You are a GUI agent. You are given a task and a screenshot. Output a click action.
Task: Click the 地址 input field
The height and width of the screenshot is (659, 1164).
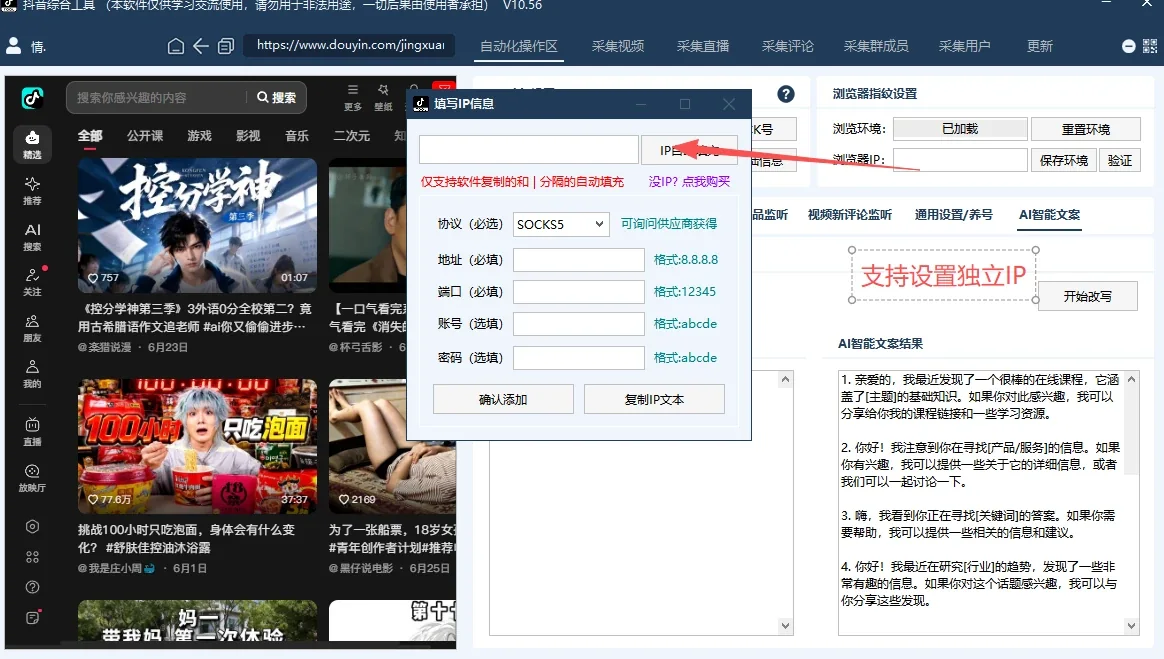[578, 260]
